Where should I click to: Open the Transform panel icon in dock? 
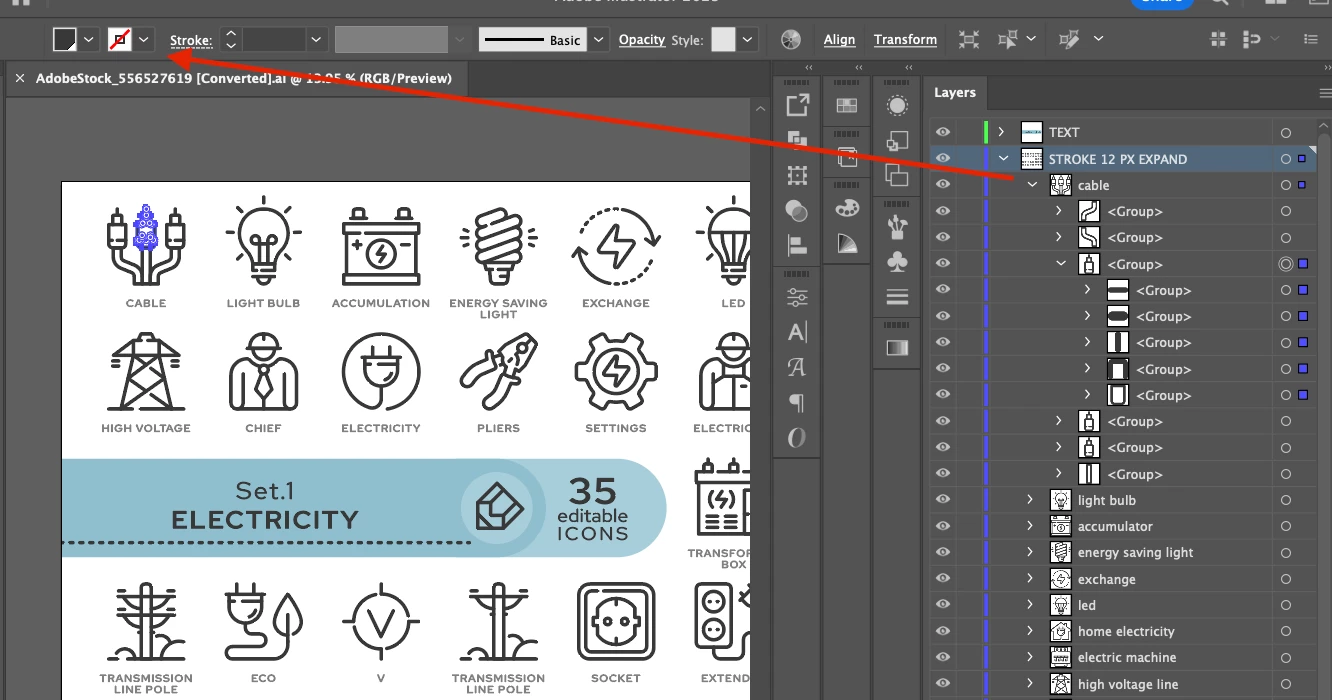pos(797,175)
